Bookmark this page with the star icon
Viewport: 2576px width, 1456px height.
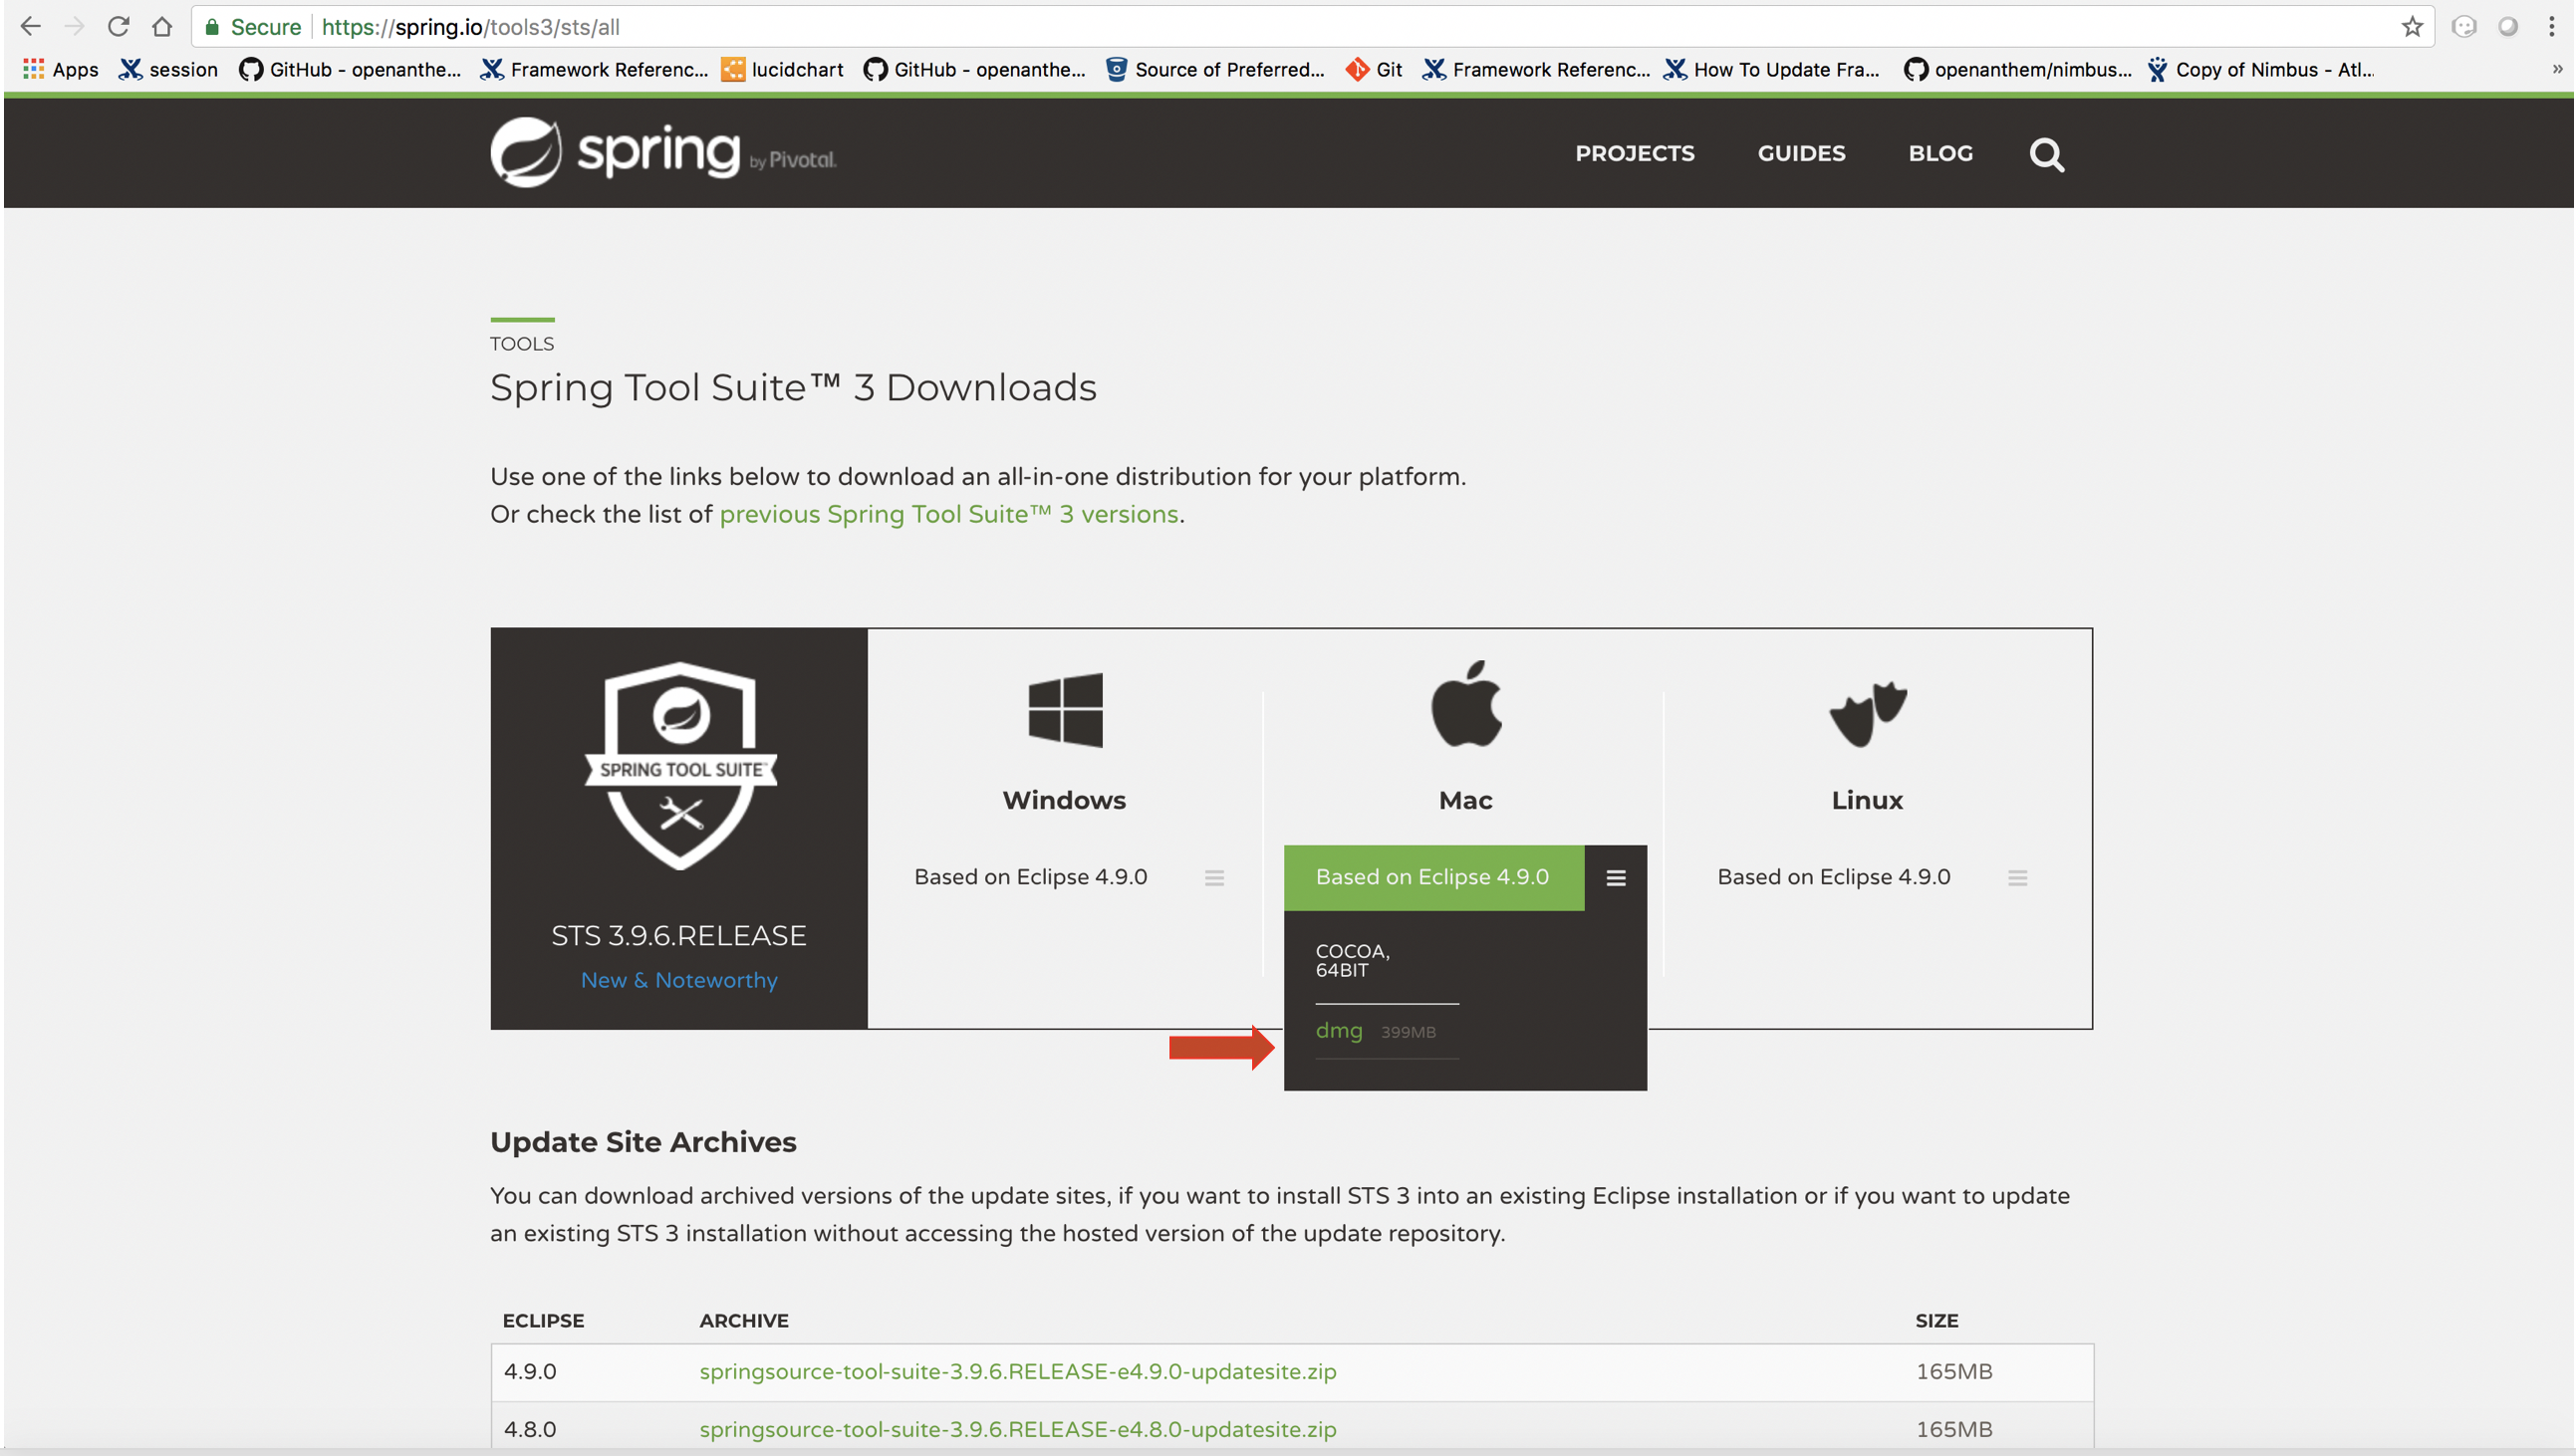click(2411, 27)
